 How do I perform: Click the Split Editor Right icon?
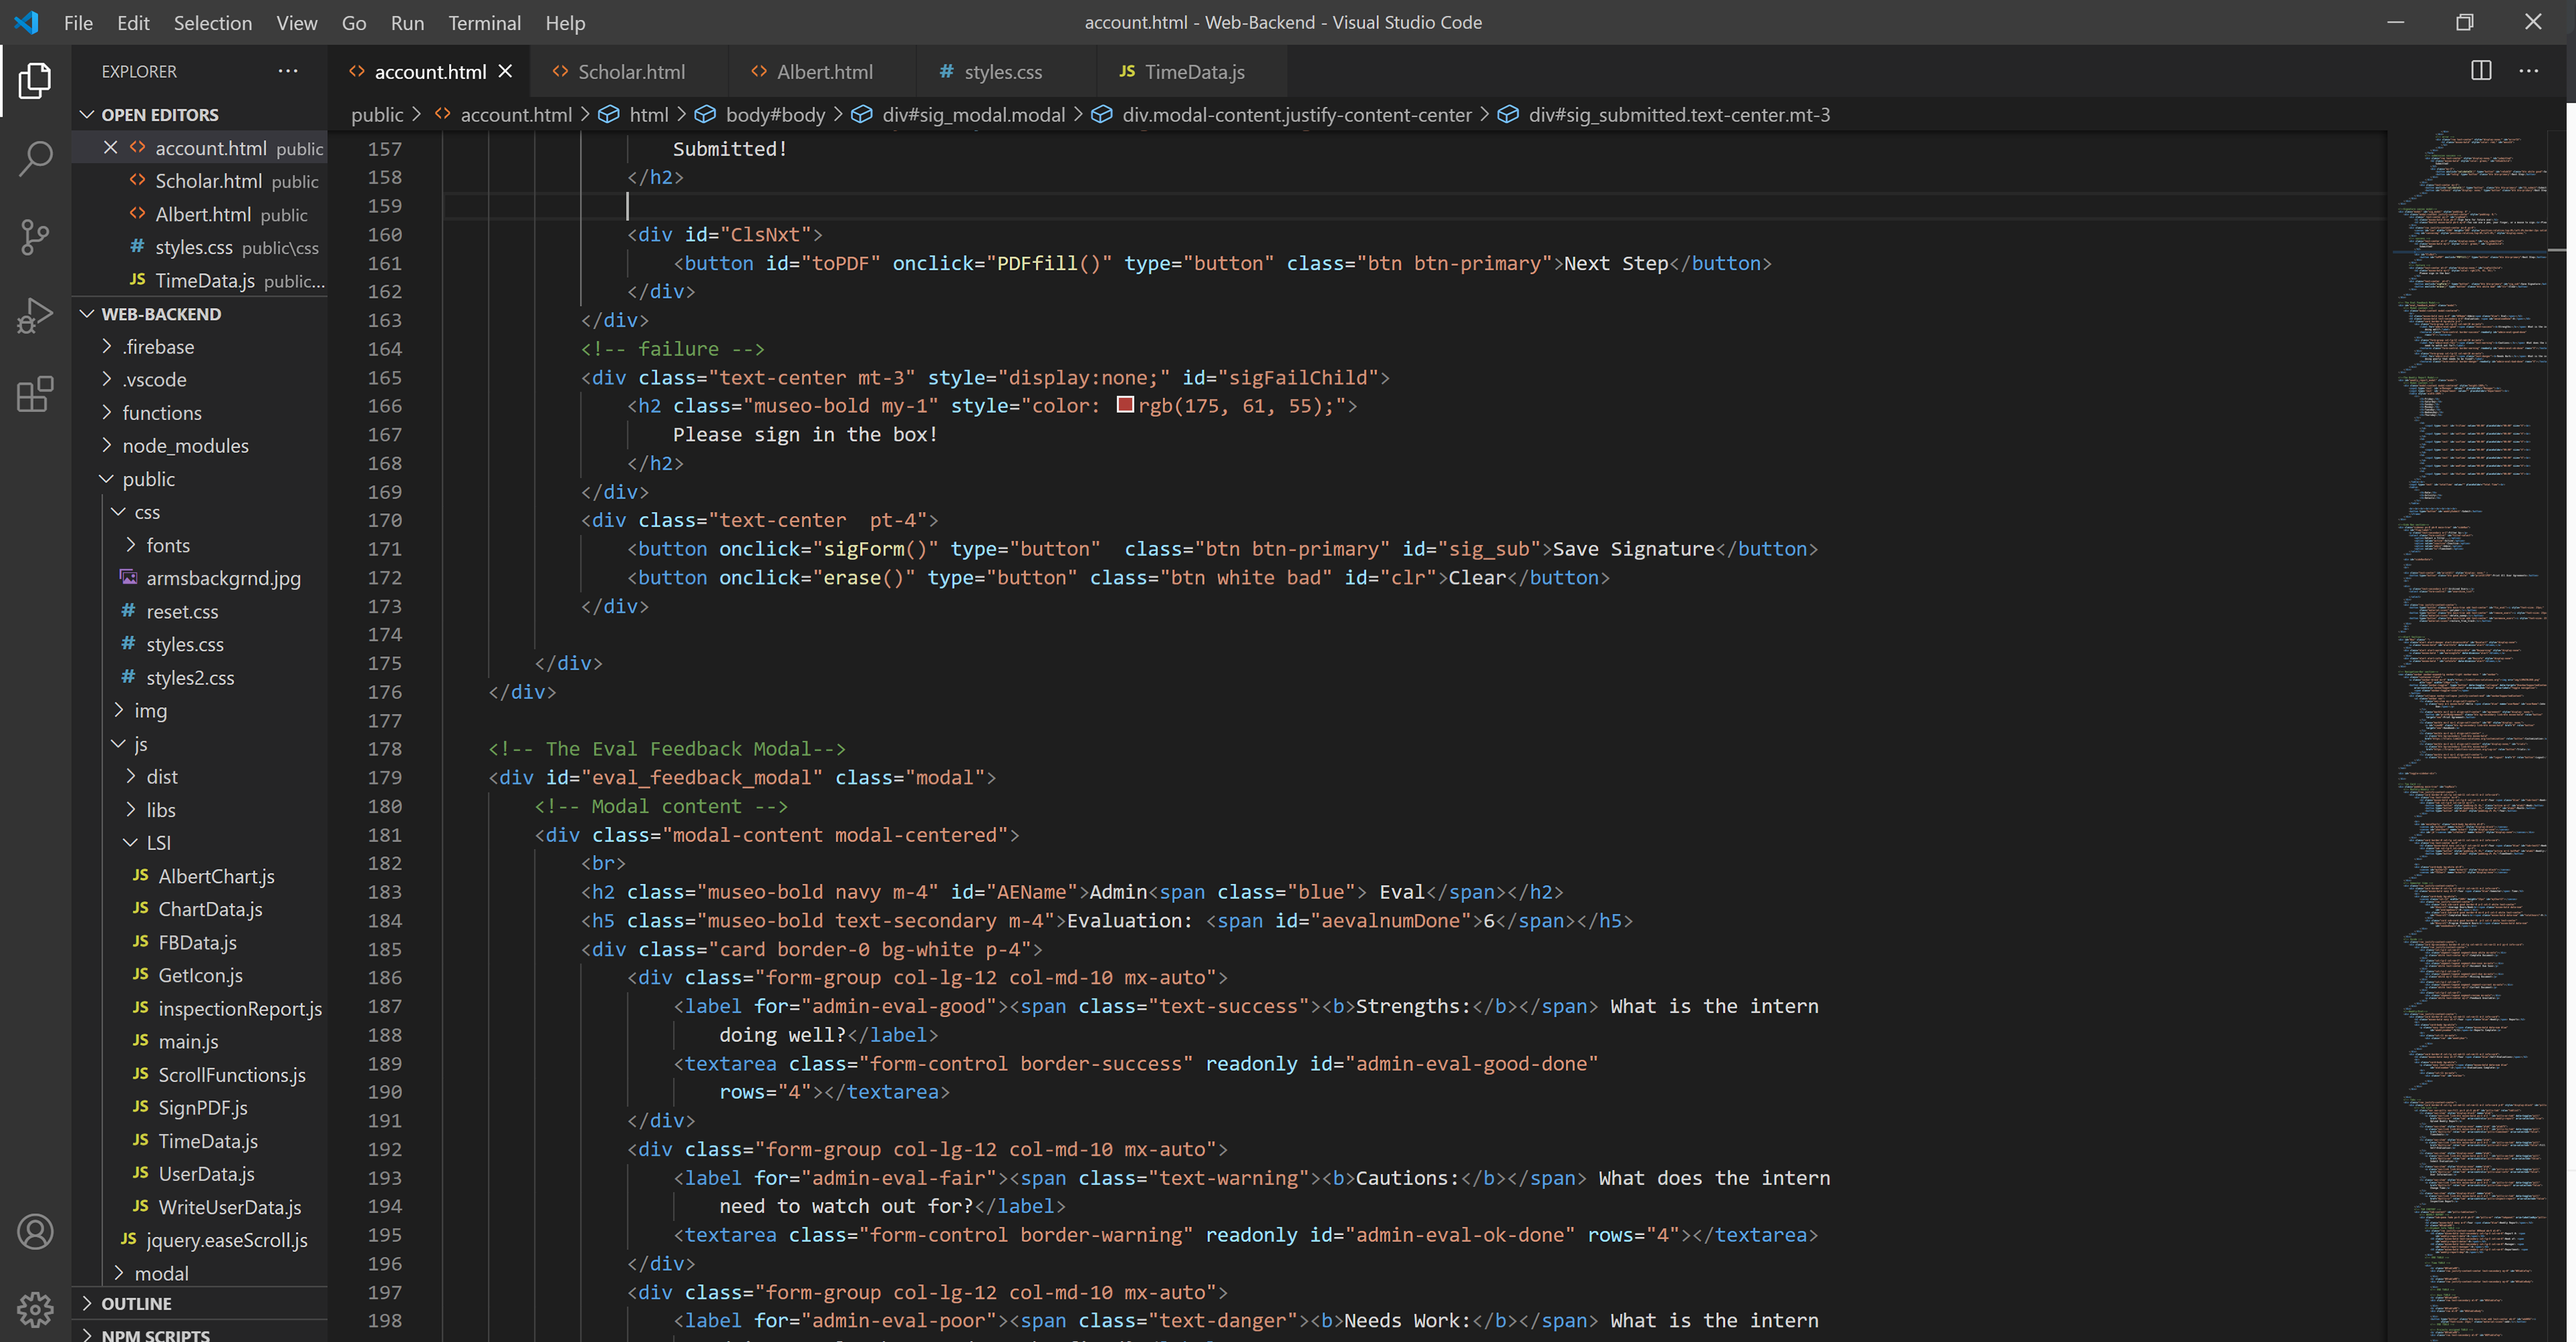(x=2481, y=71)
